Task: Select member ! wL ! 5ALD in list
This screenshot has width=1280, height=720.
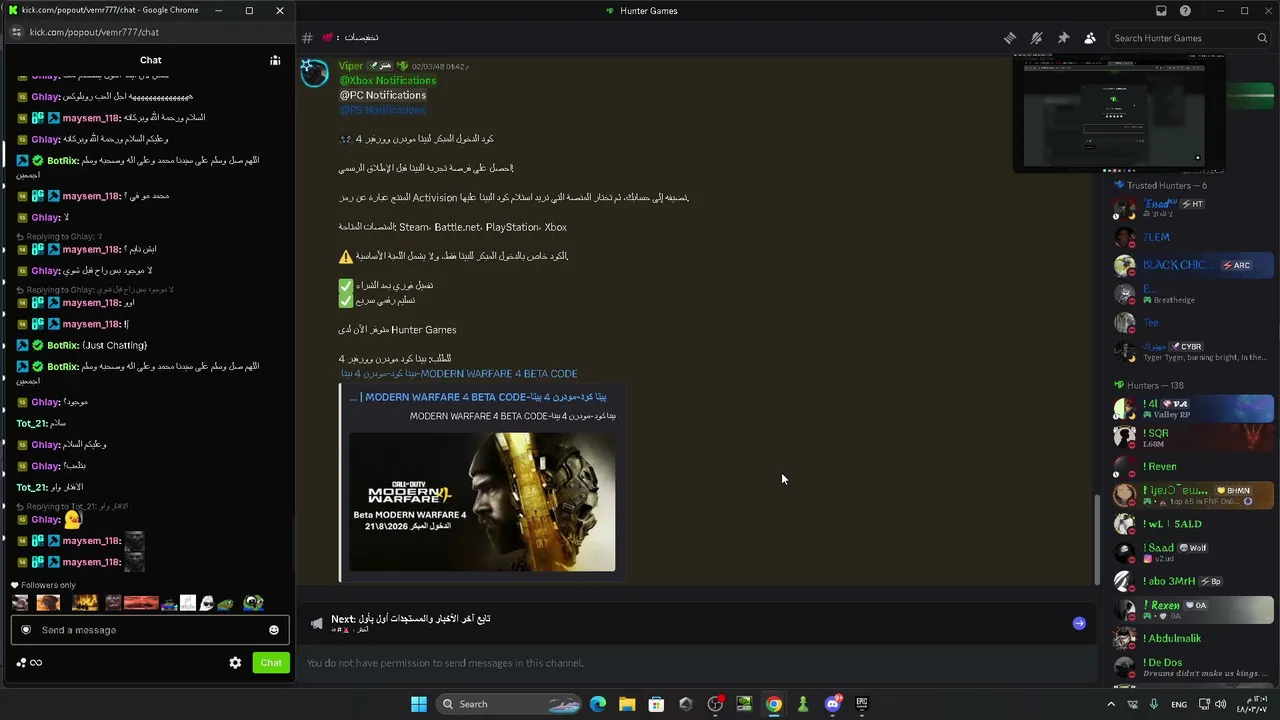Action: click(x=1192, y=524)
